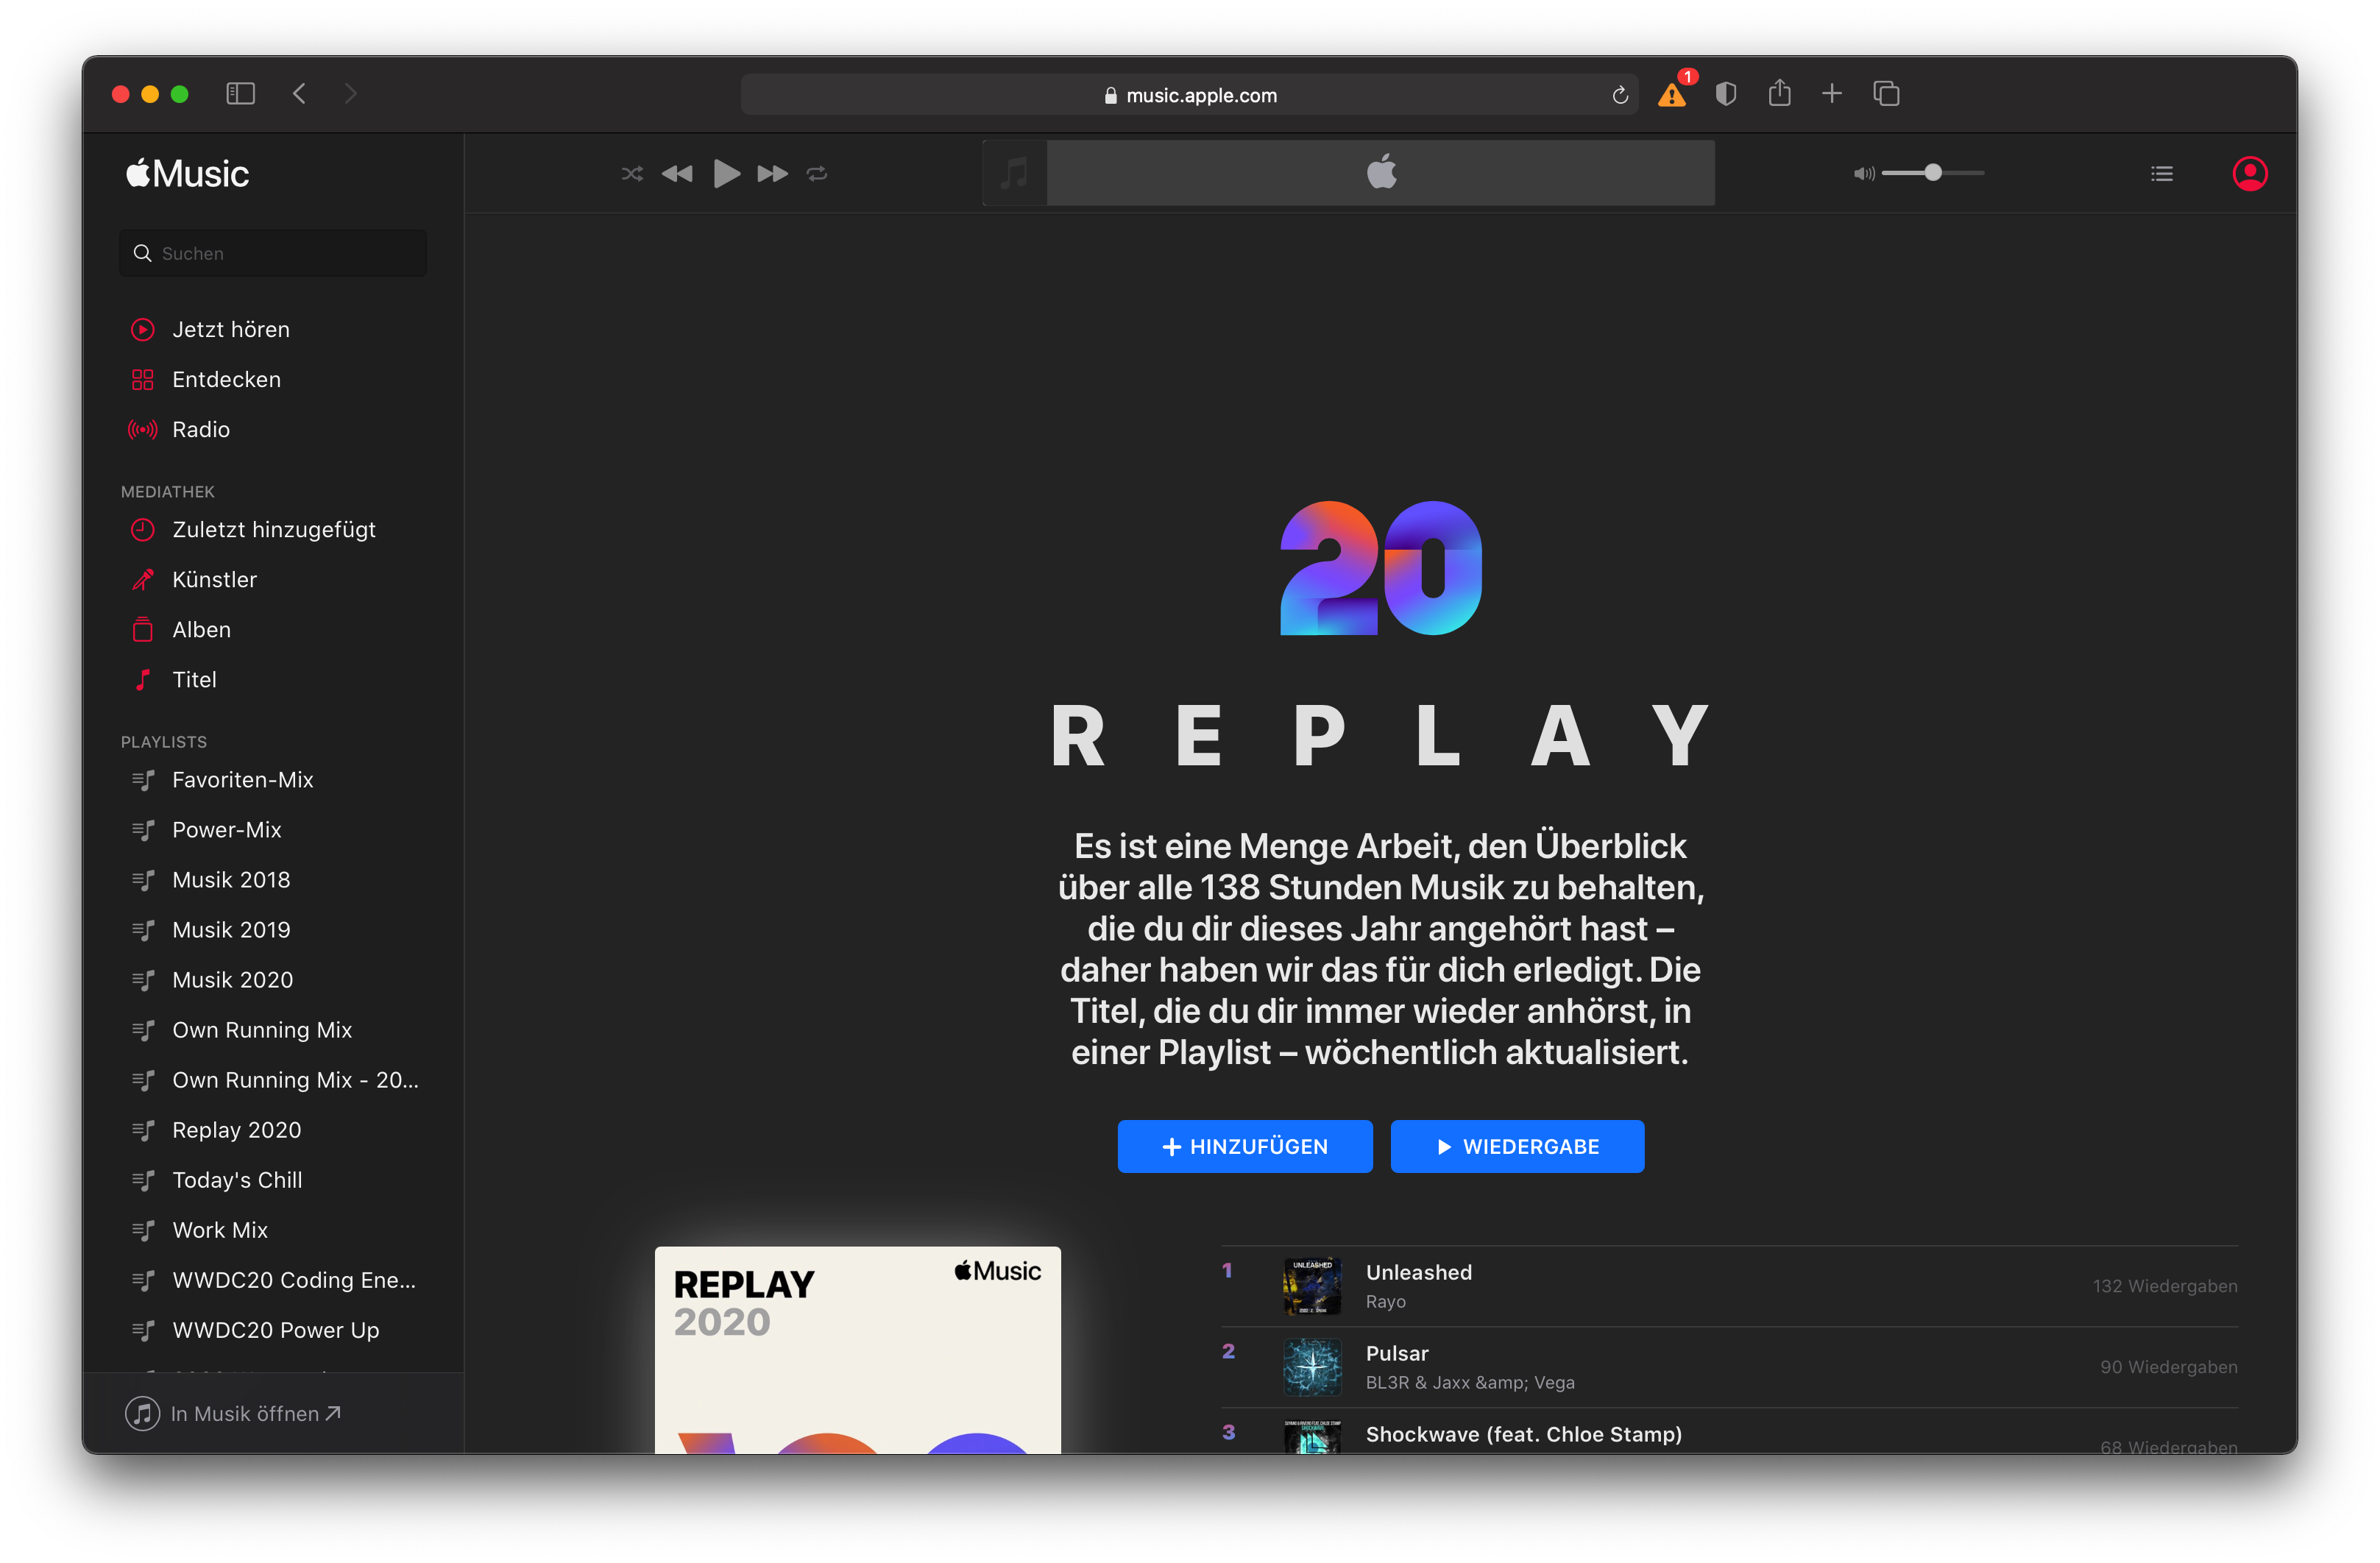Open Jetzt hören
The height and width of the screenshot is (1563, 2380).
tap(231, 329)
